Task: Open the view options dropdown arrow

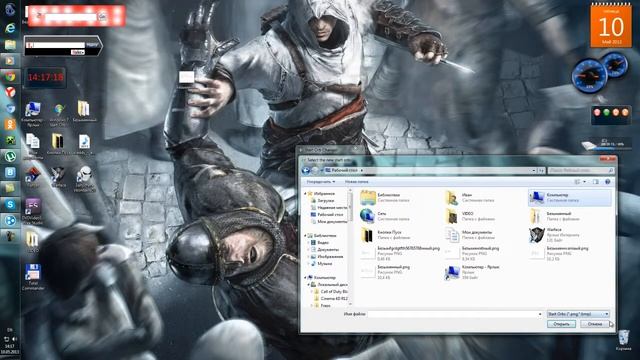Action: coord(584,182)
